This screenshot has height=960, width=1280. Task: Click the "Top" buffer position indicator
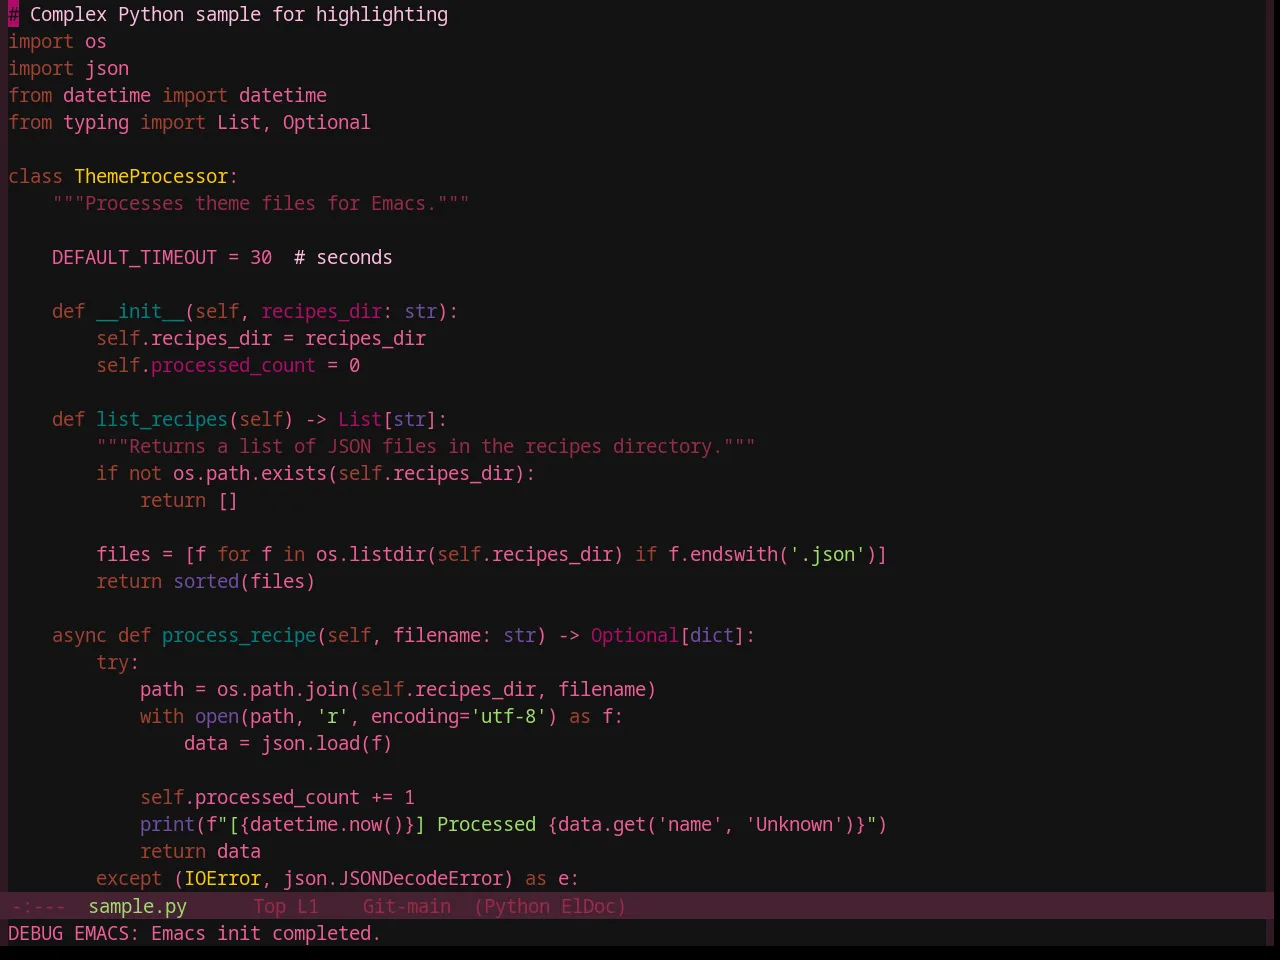(269, 906)
